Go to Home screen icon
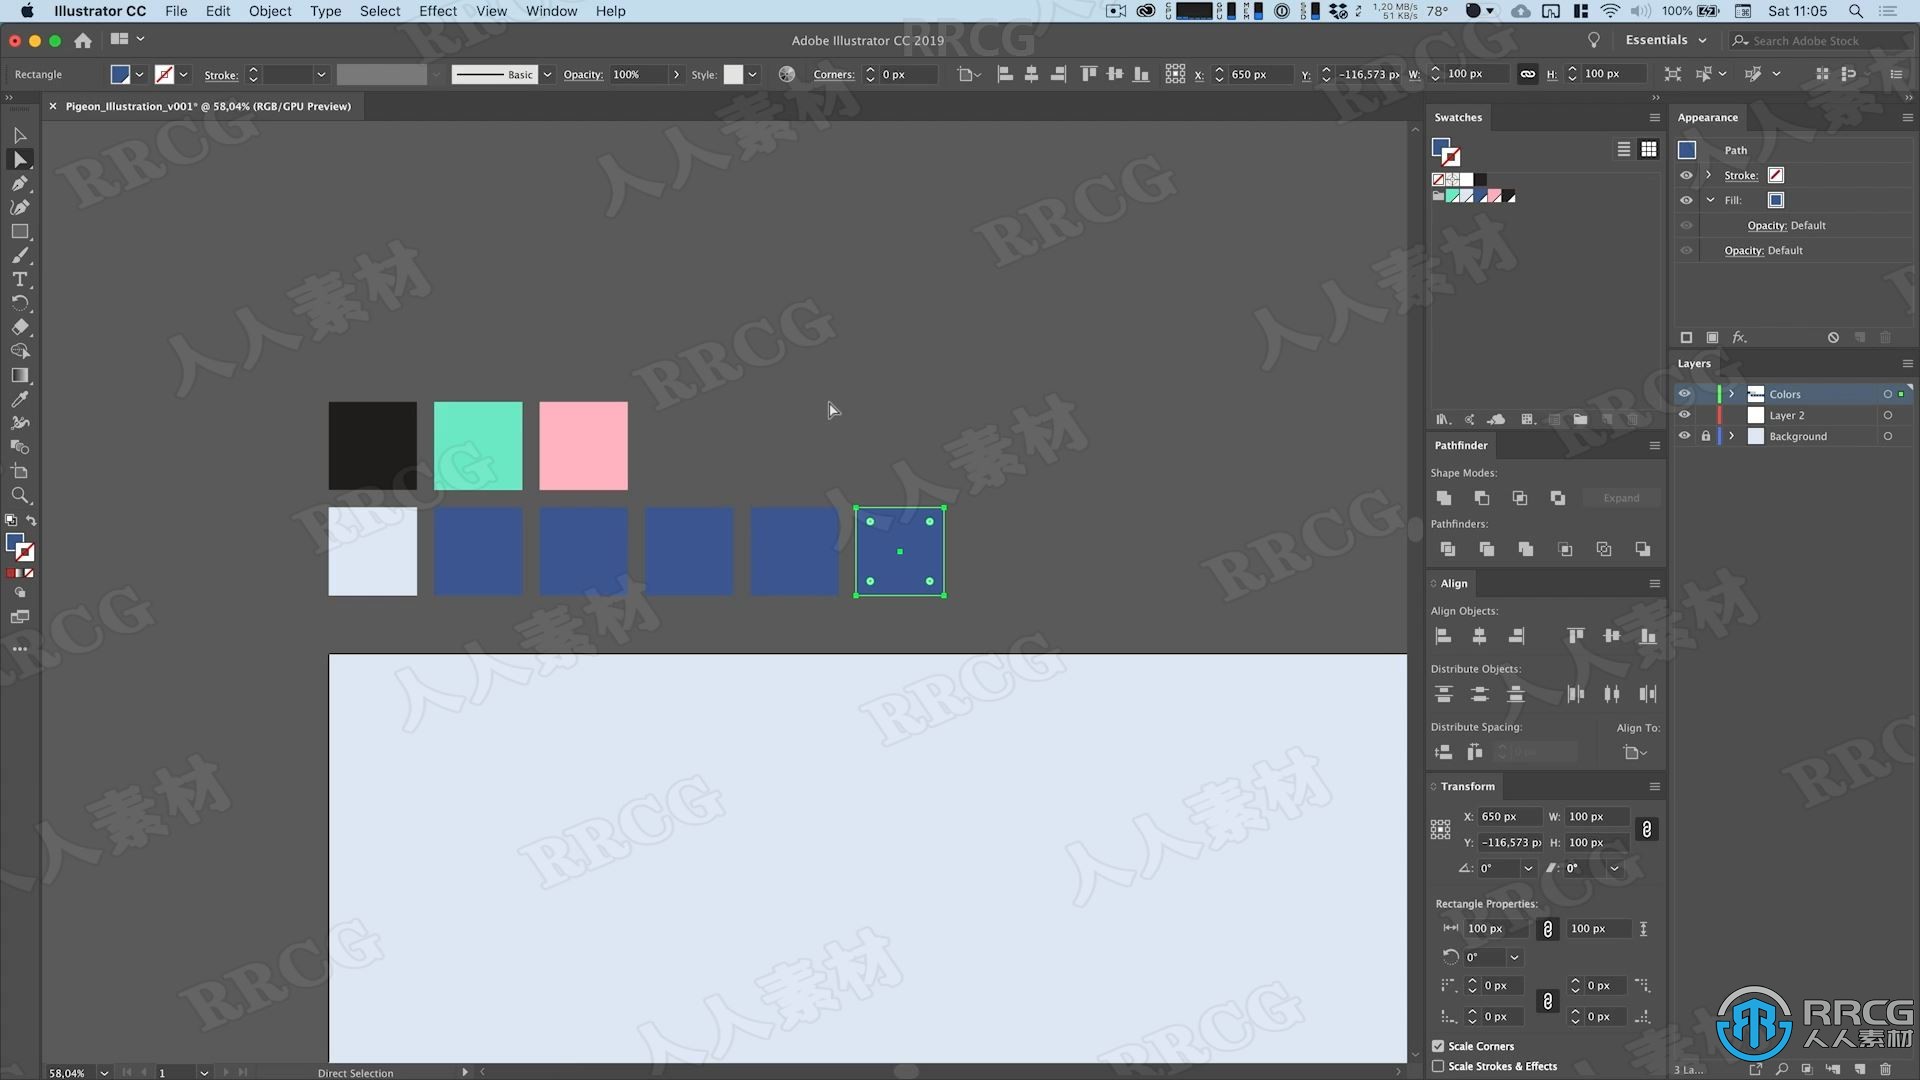 click(x=83, y=40)
